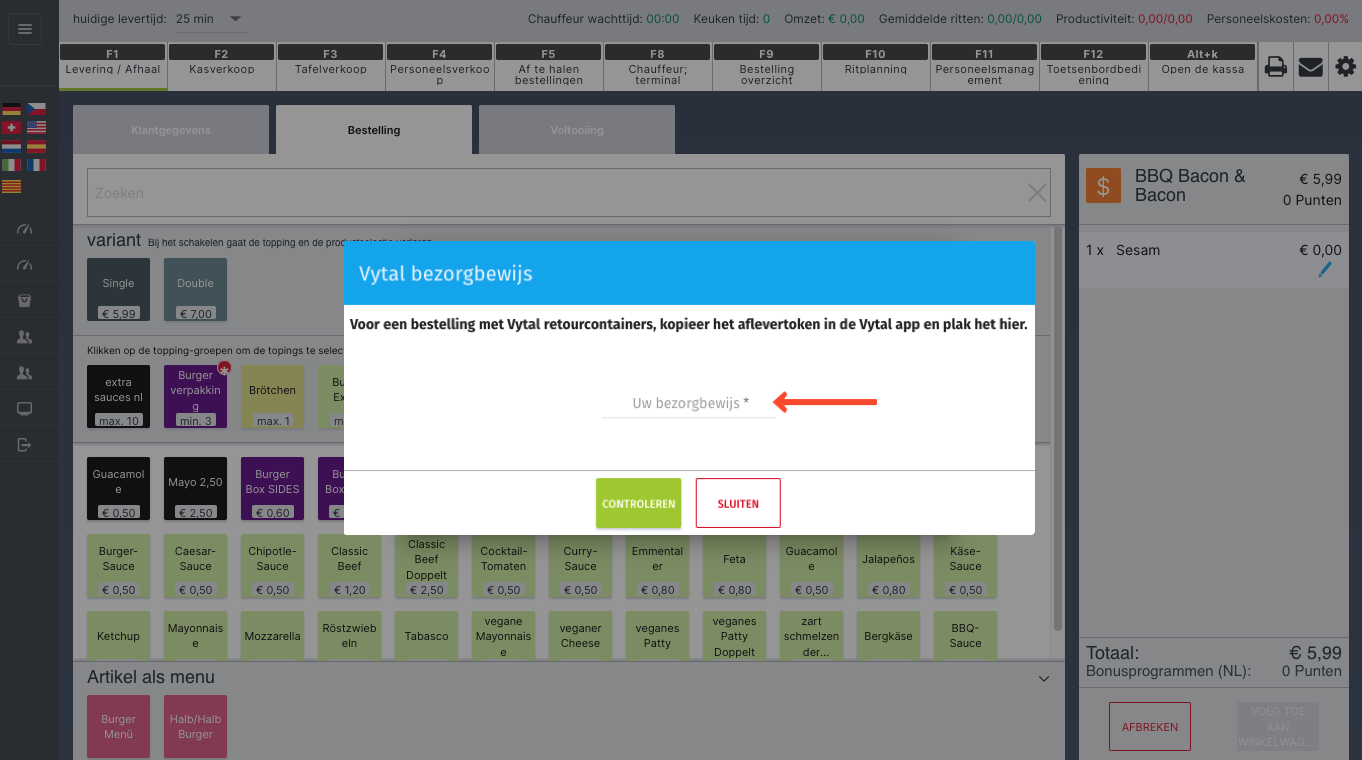Add the Caesar-Sauce topping

coord(195,566)
